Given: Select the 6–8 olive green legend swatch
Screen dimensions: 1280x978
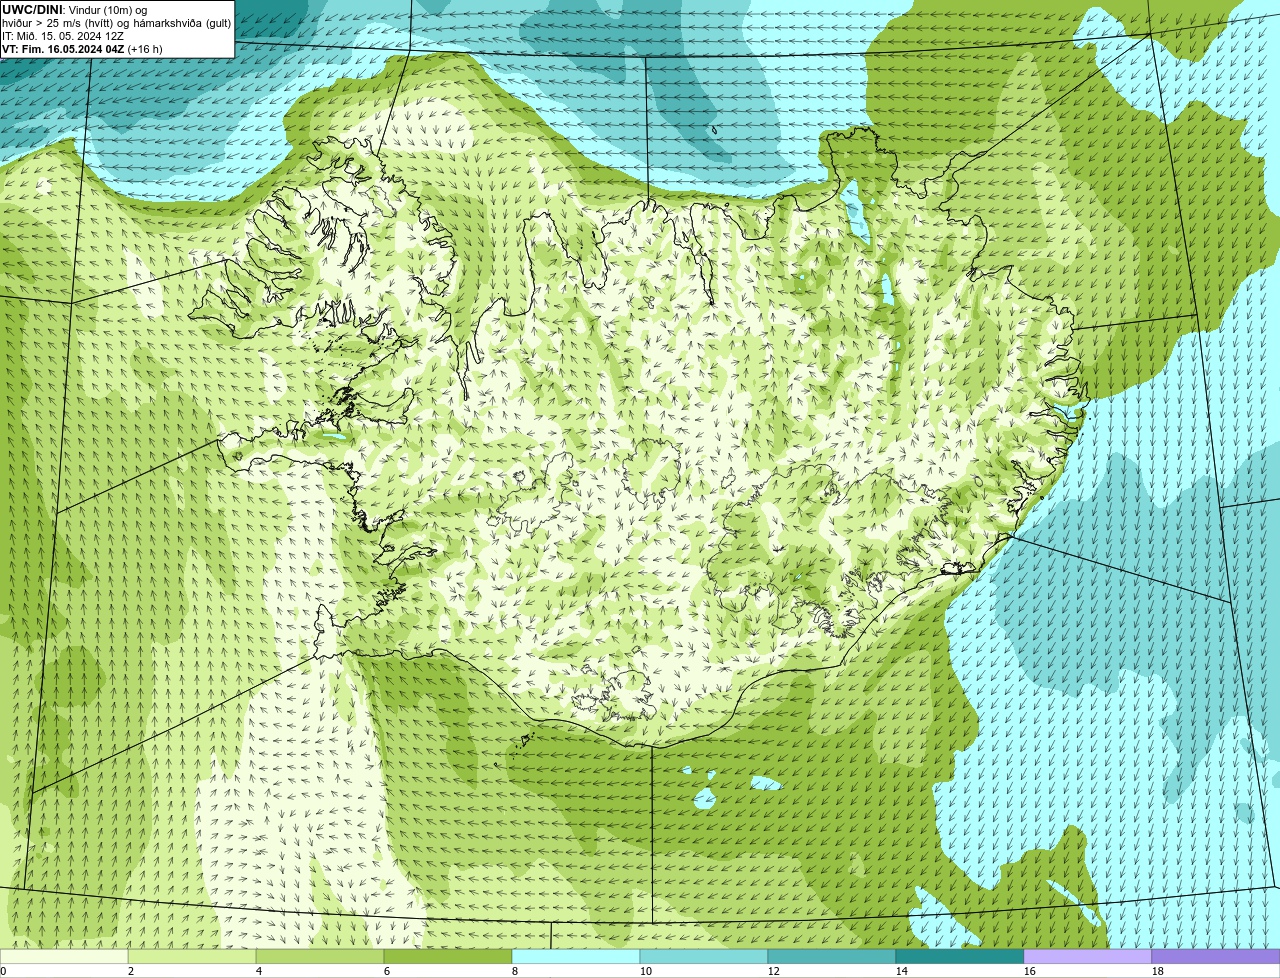Looking at the screenshot, I should click(x=448, y=957).
